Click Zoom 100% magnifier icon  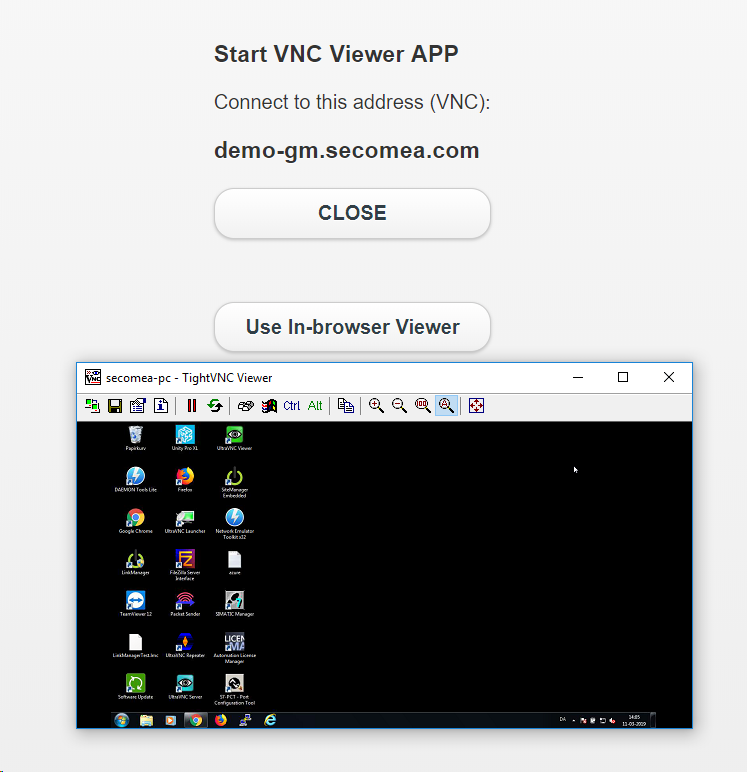[422, 406]
